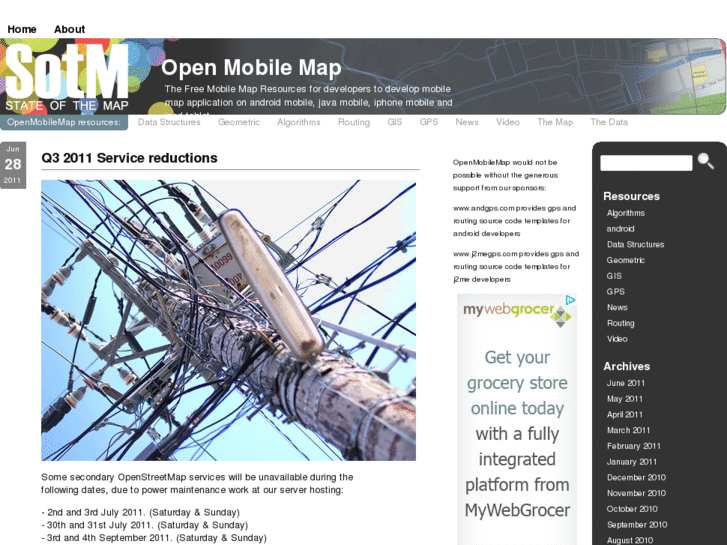
Task: Open the Q3 2011 Service reductions post title
Action: 129,158
